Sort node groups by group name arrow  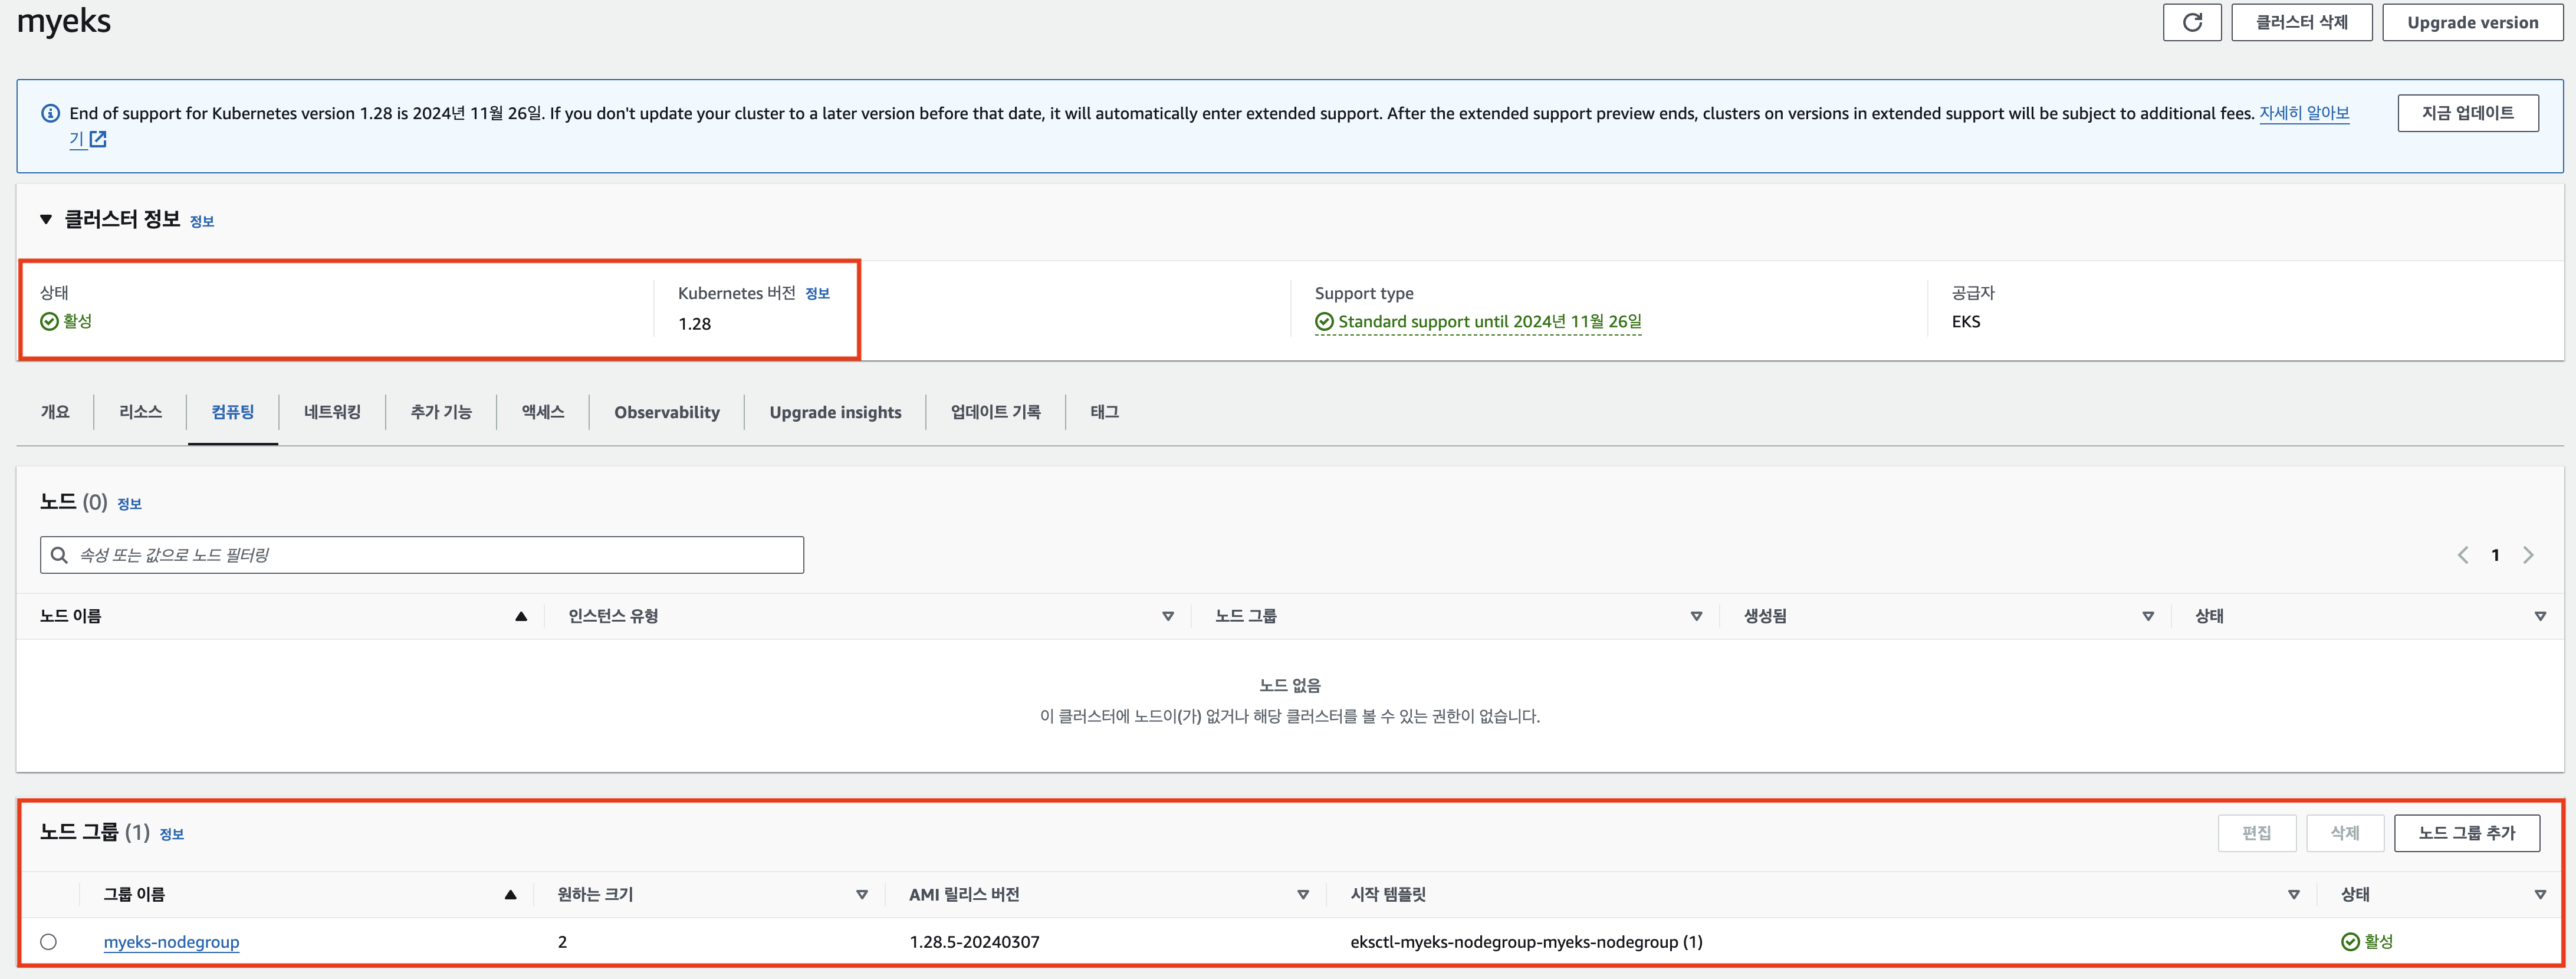[x=511, y=894]
